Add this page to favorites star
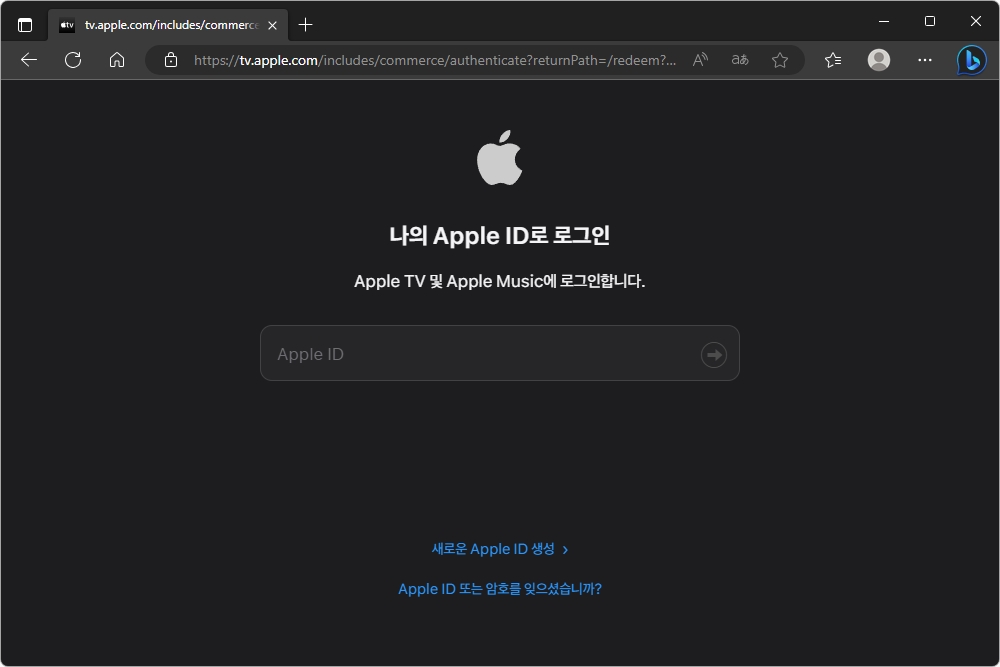 [x=779, y=60]
